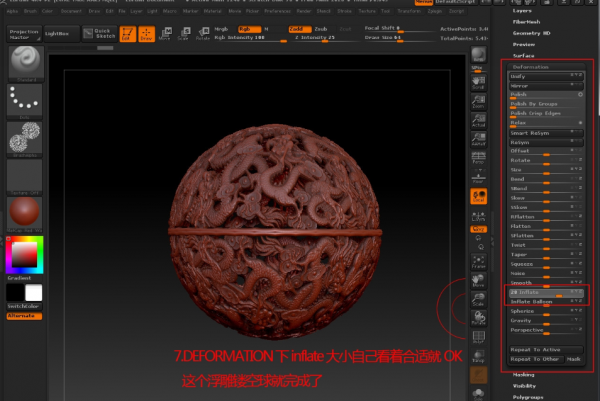Click the Rgb Intensity slider
600x401 pixels.
coord(250,38)
